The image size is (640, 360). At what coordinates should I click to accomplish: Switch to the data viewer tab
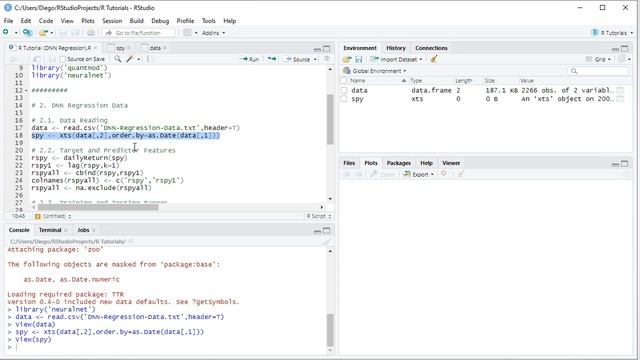[x=155, y=48]
